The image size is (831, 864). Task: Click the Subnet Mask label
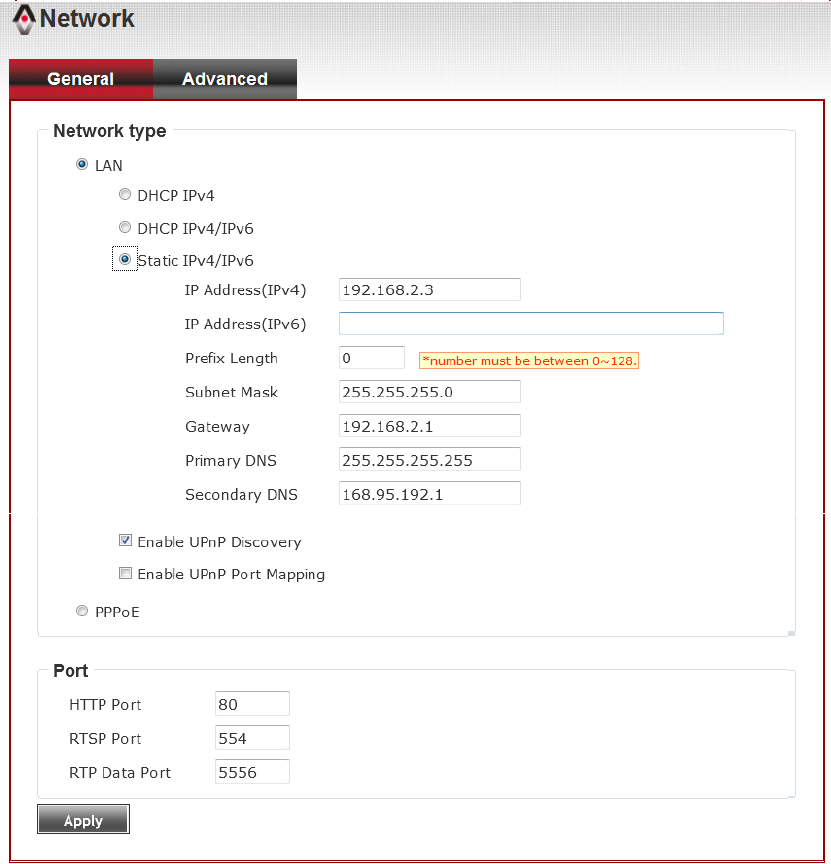(x=231, y=392)
